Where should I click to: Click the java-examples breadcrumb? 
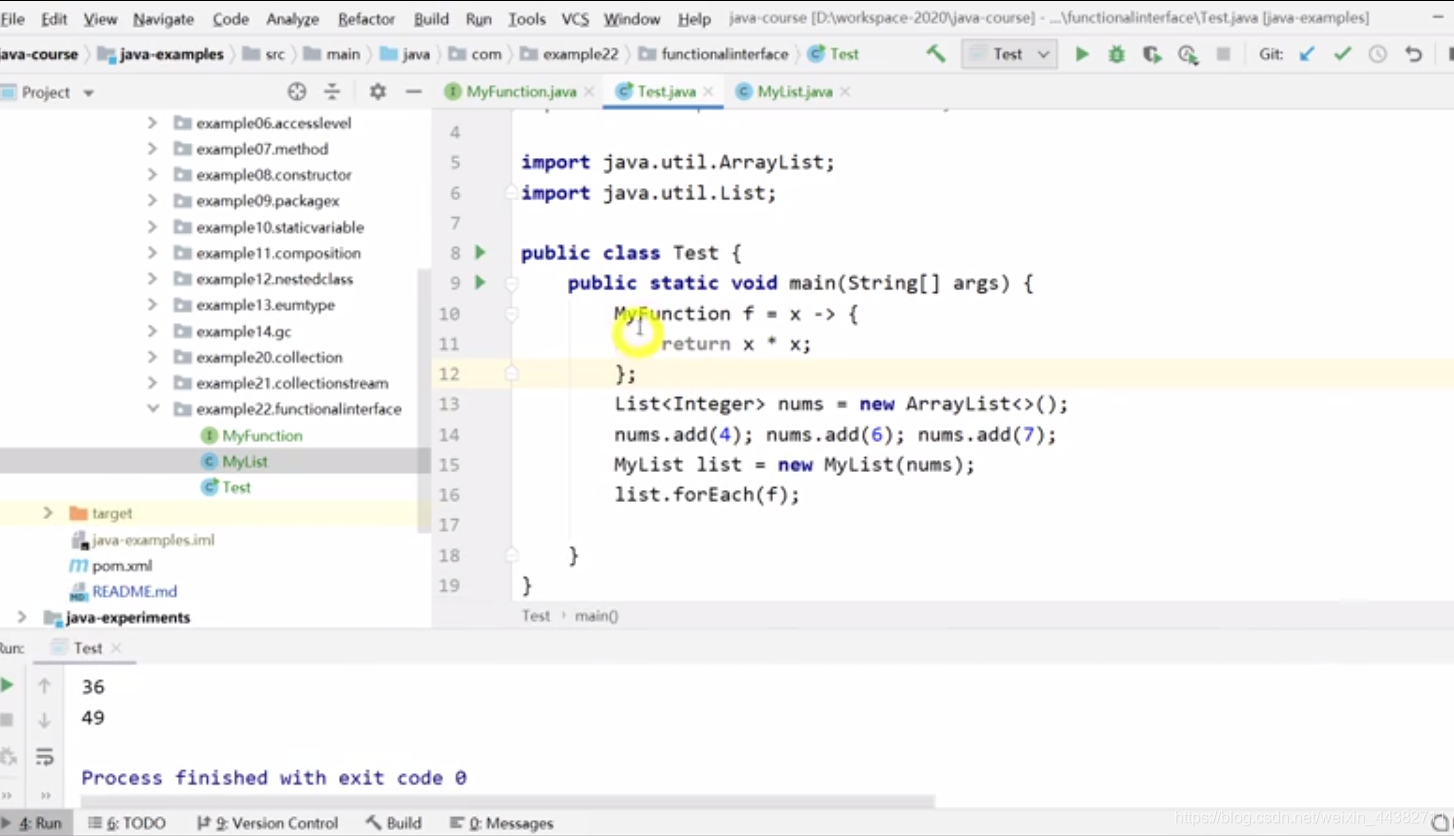point(161,54)
